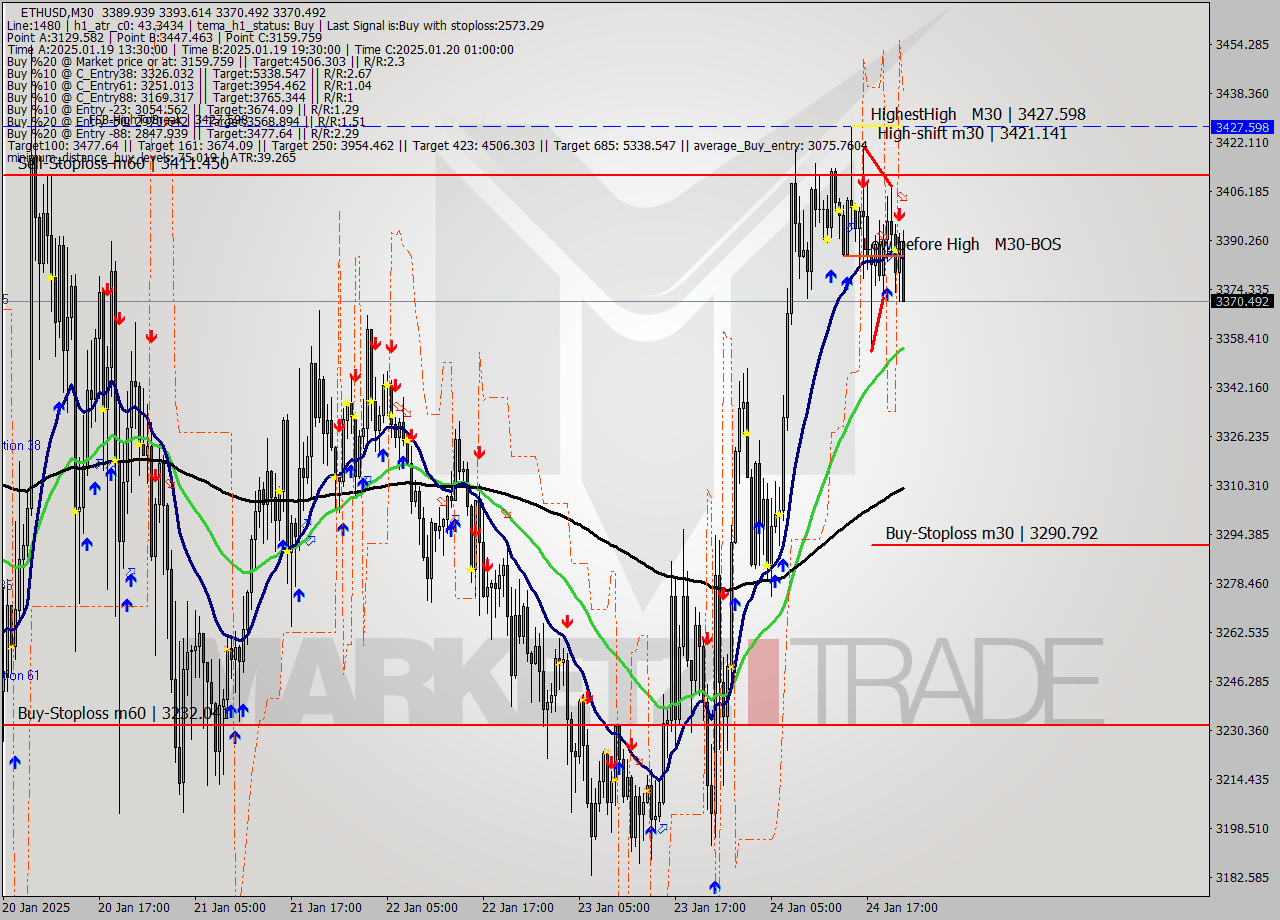Click the '23 Jan 05:00' time label
This screenshot has height=920, width=1280.
click(616, 908)
